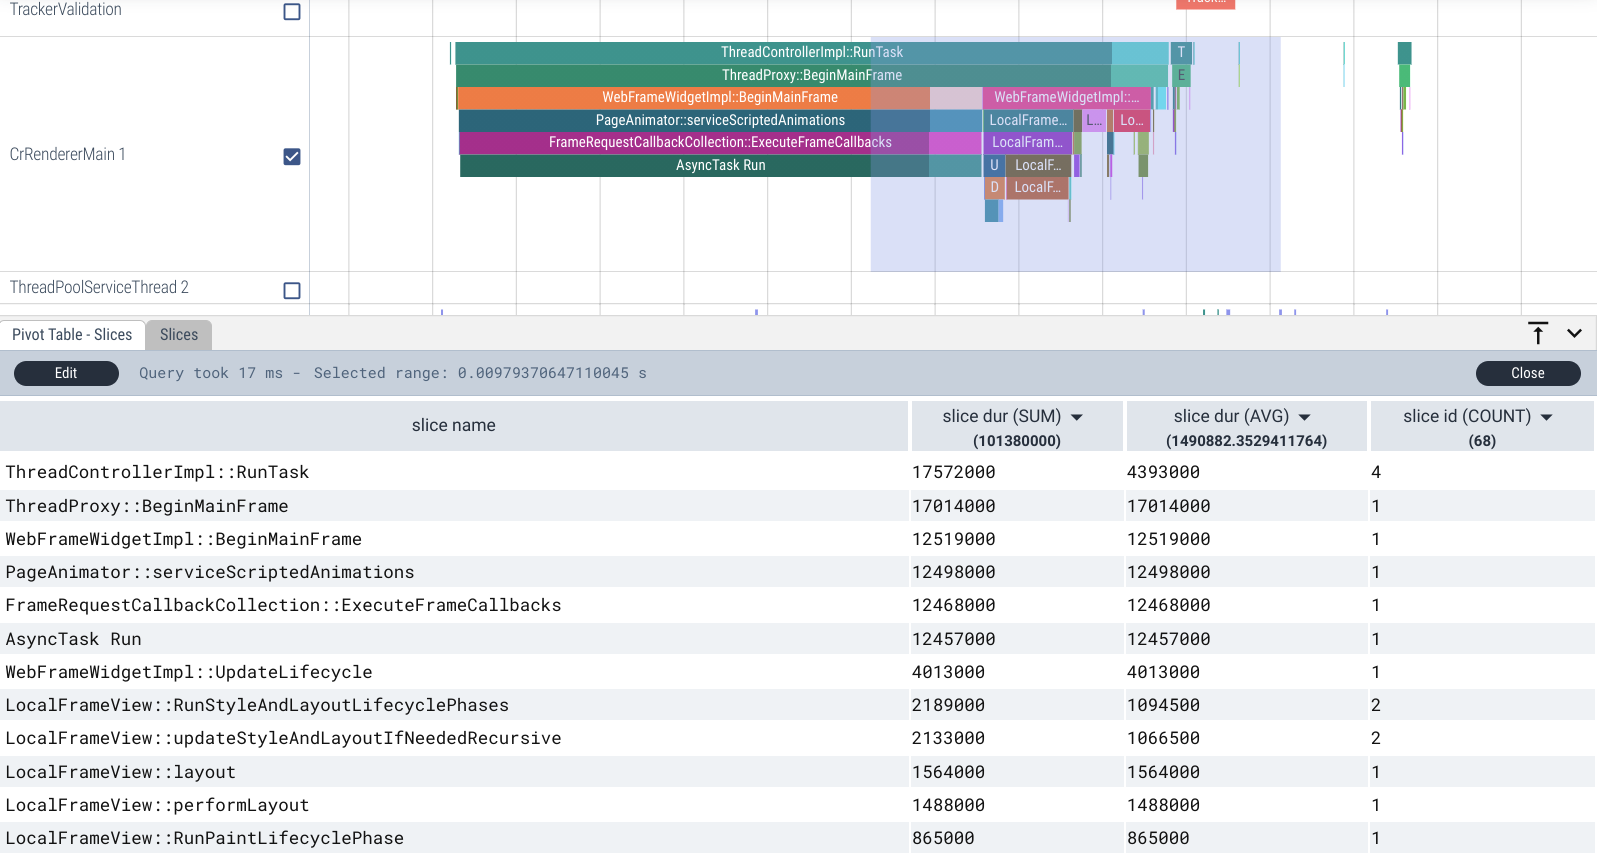The height and width of the screenshot is (857, 1597).
Task: Maximize the details panel with the top-arrow icon
Action: point(1538,333)
